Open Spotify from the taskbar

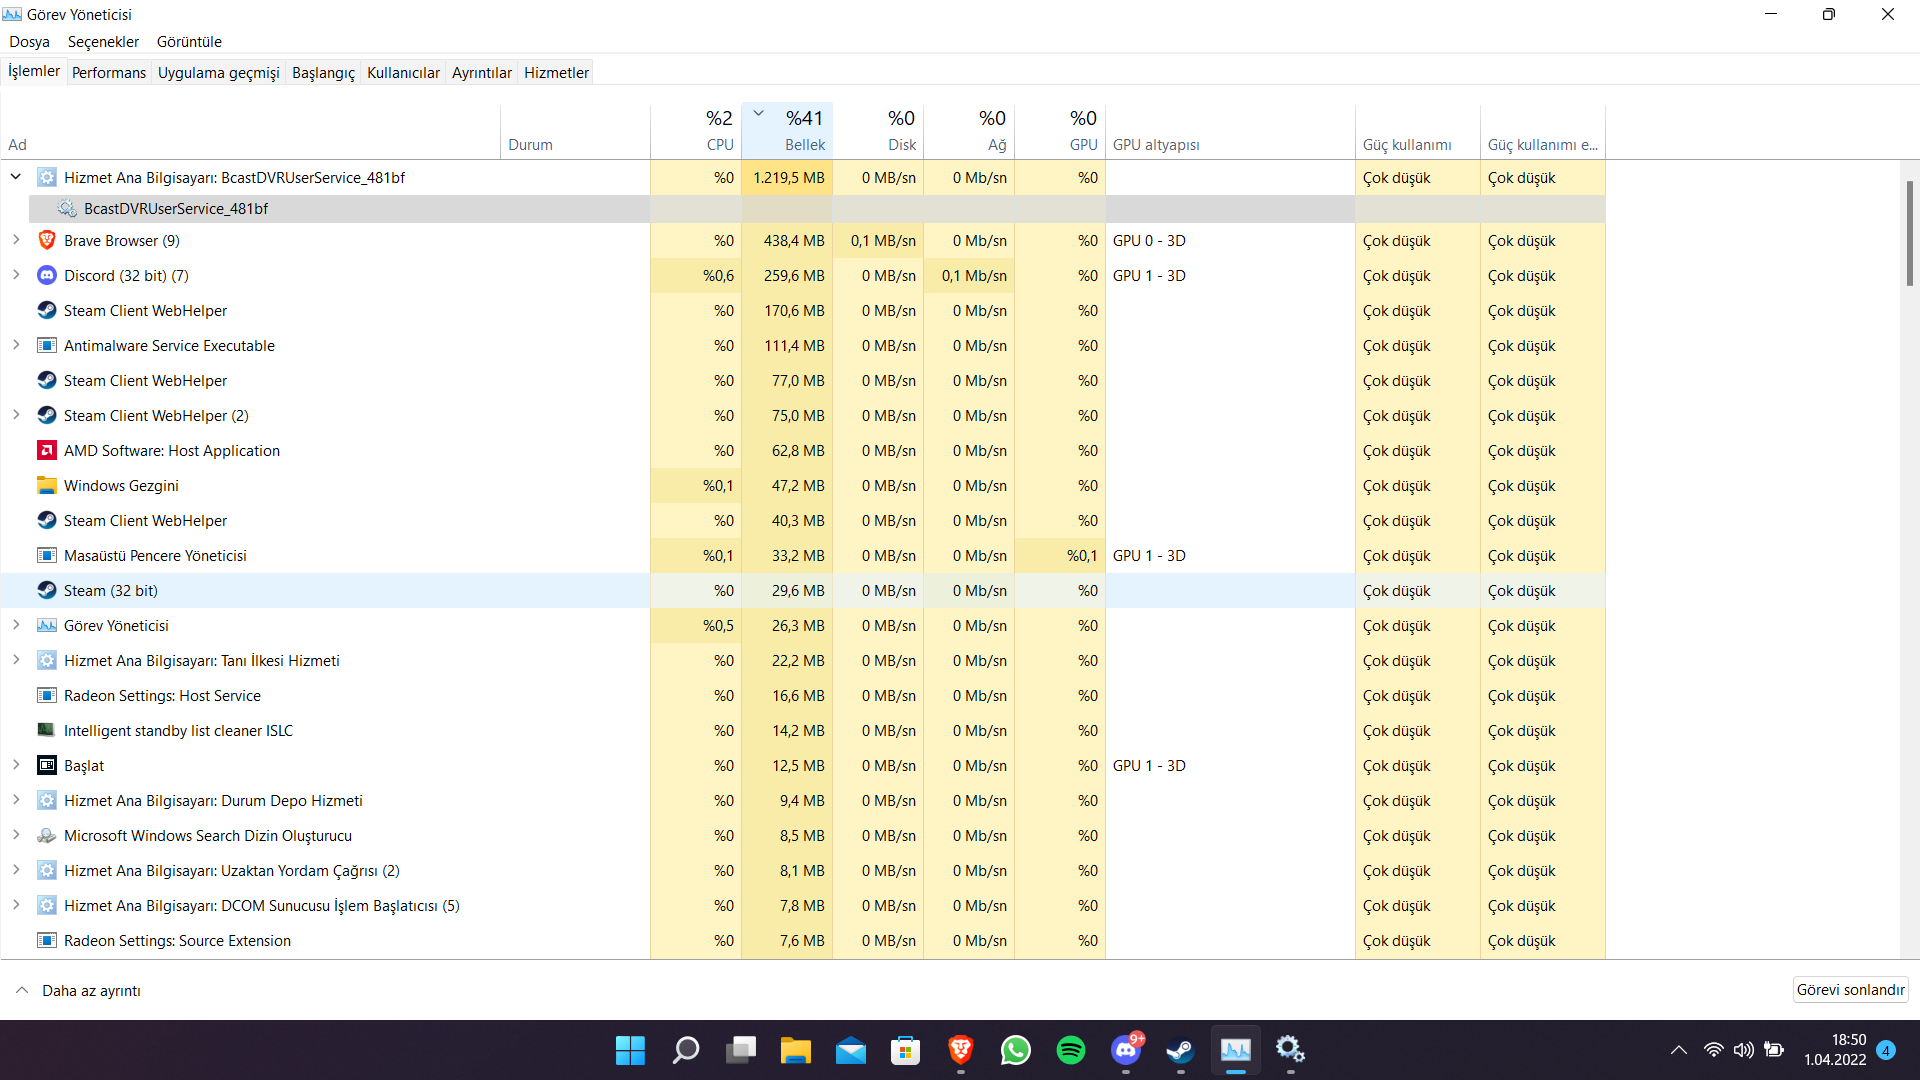(1070, 1050)
